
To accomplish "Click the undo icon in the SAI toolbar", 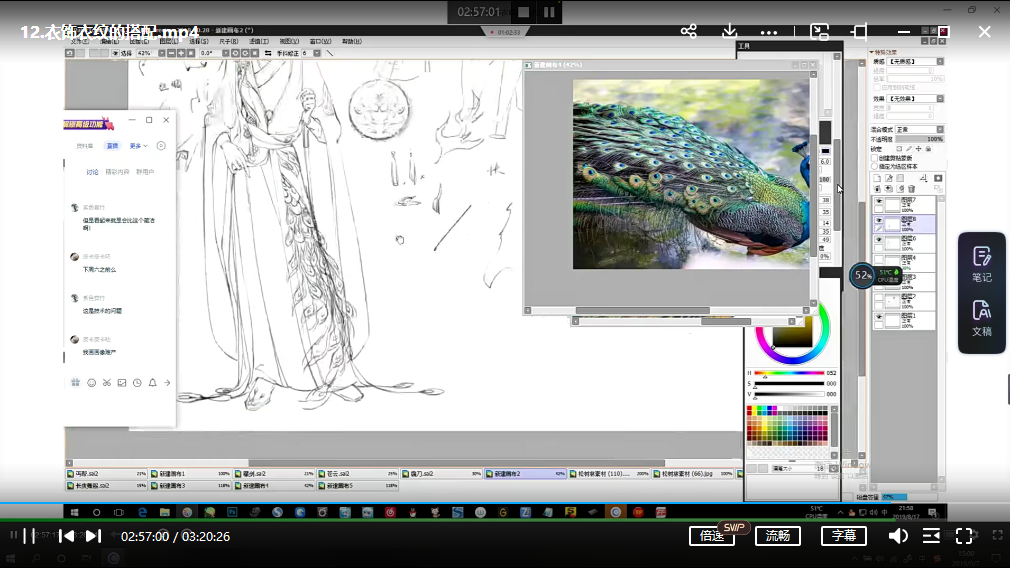I will [x=70, y=53].
